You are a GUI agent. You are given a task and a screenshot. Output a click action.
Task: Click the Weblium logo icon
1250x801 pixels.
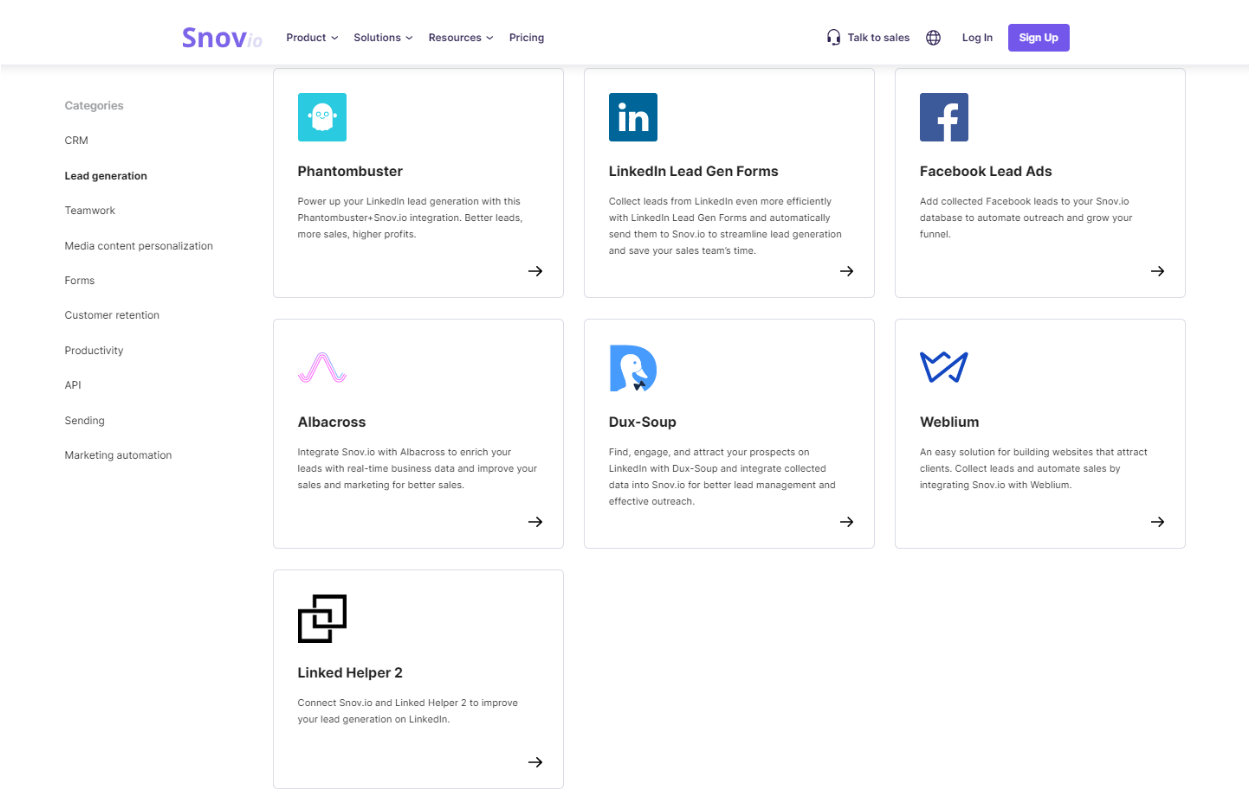tap(944, 367)
